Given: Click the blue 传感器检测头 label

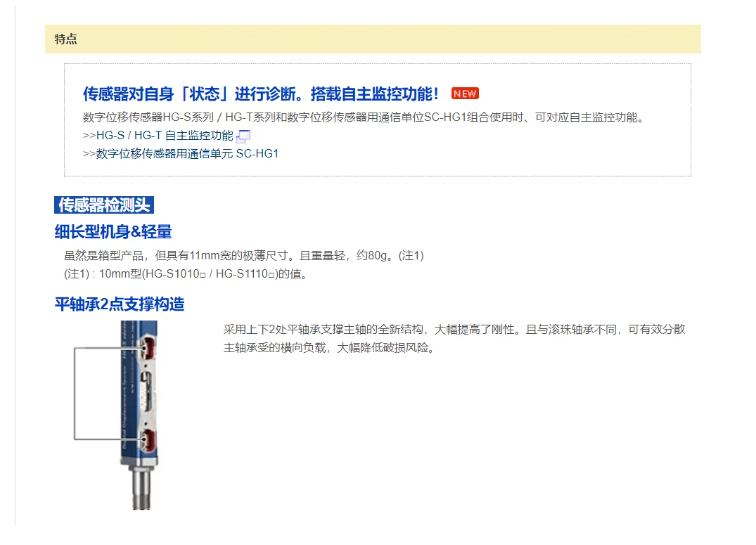Looking at the screenshot, I should pos(104,205).
